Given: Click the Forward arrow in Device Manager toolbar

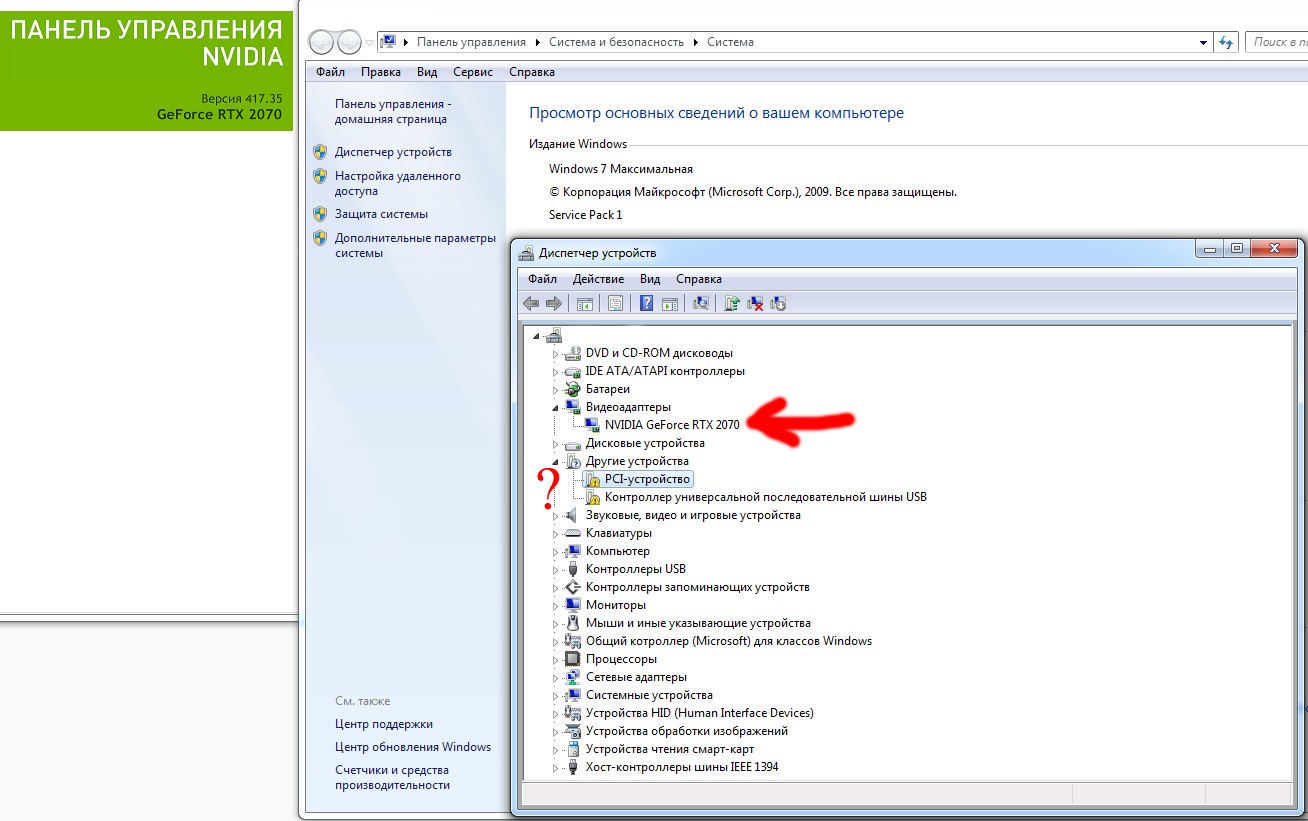Looking at the screenshot, I should point(553,303).
